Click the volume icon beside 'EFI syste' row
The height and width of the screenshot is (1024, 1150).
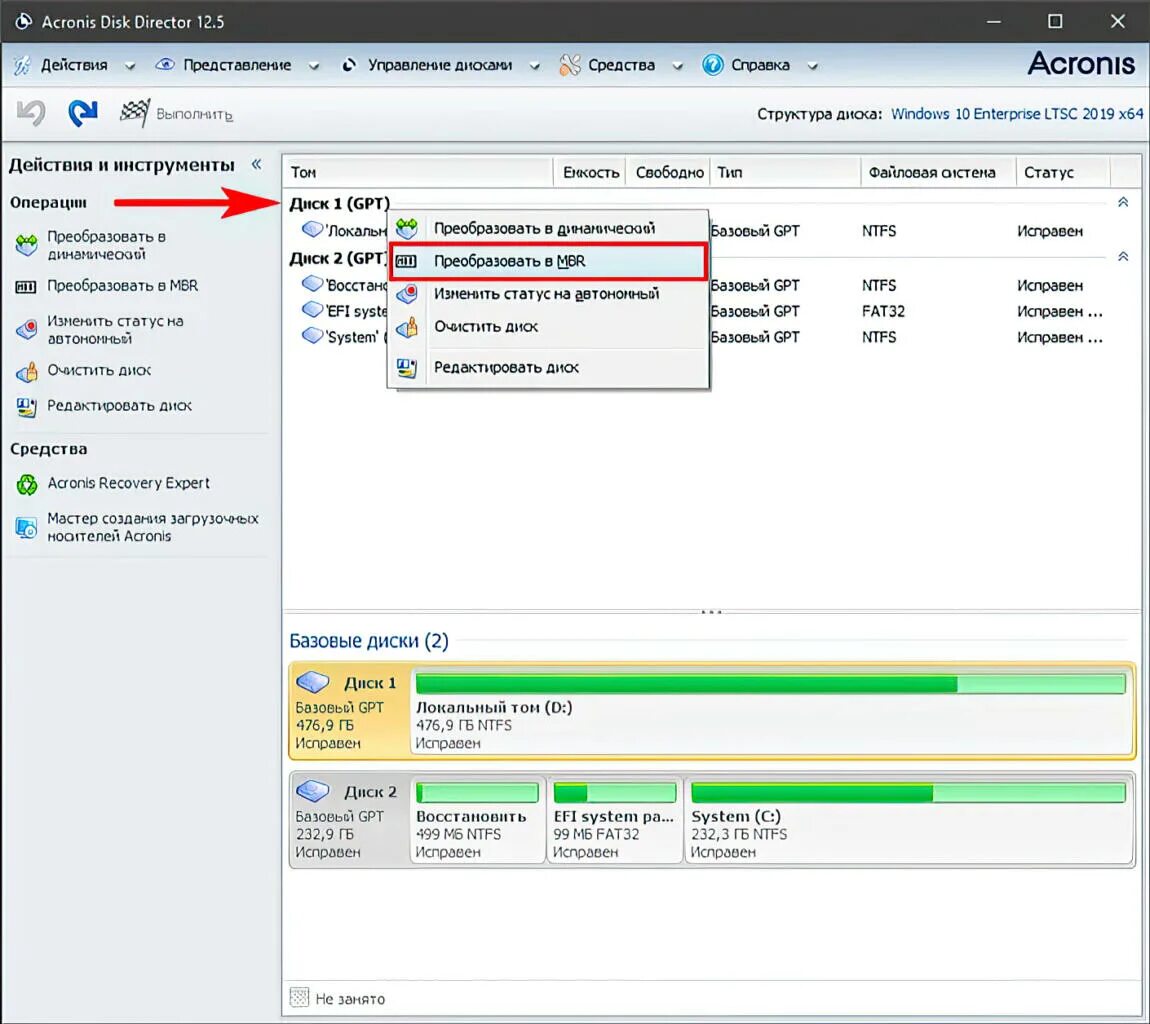312,310
